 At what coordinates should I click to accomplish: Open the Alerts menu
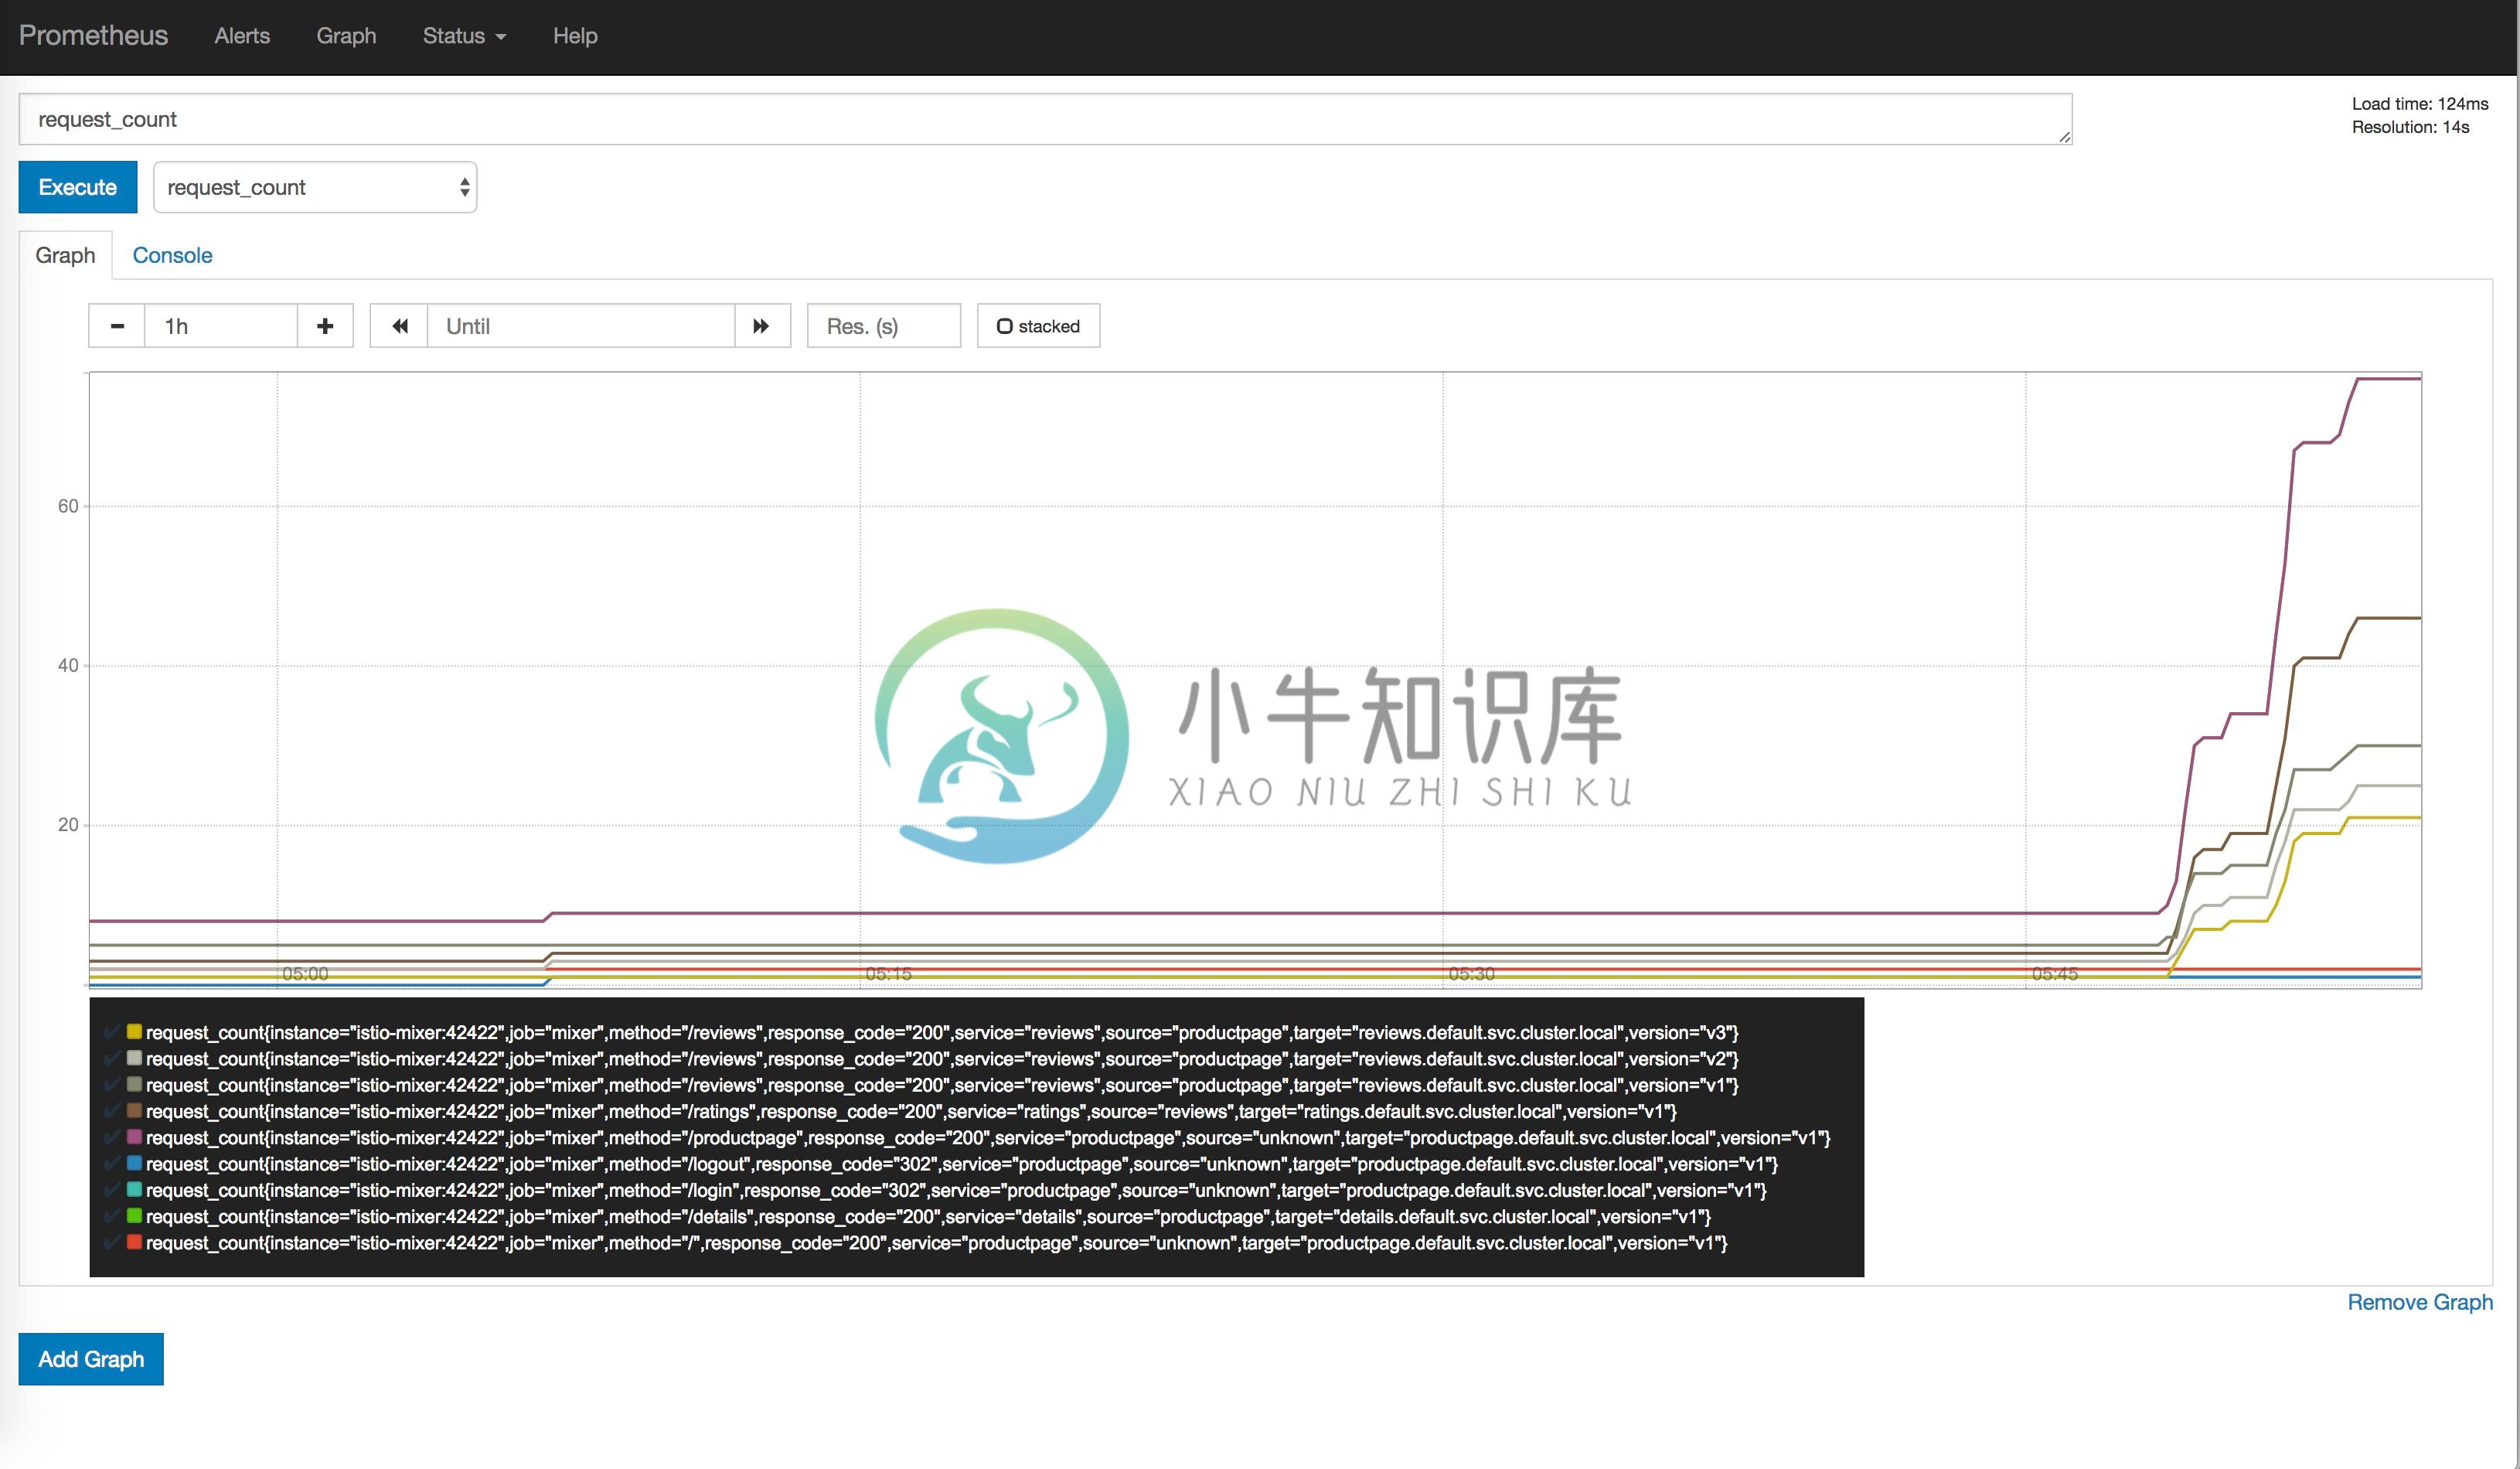point(241,33)
